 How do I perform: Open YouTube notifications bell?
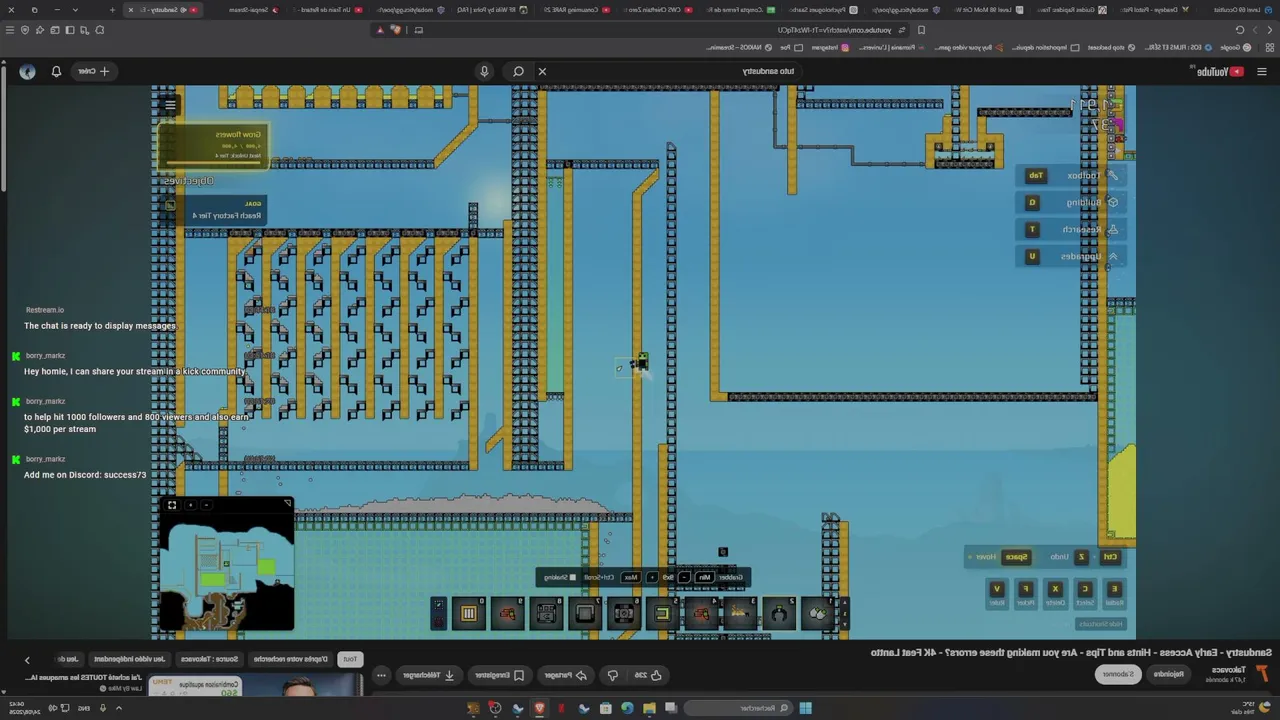point(56,71)
